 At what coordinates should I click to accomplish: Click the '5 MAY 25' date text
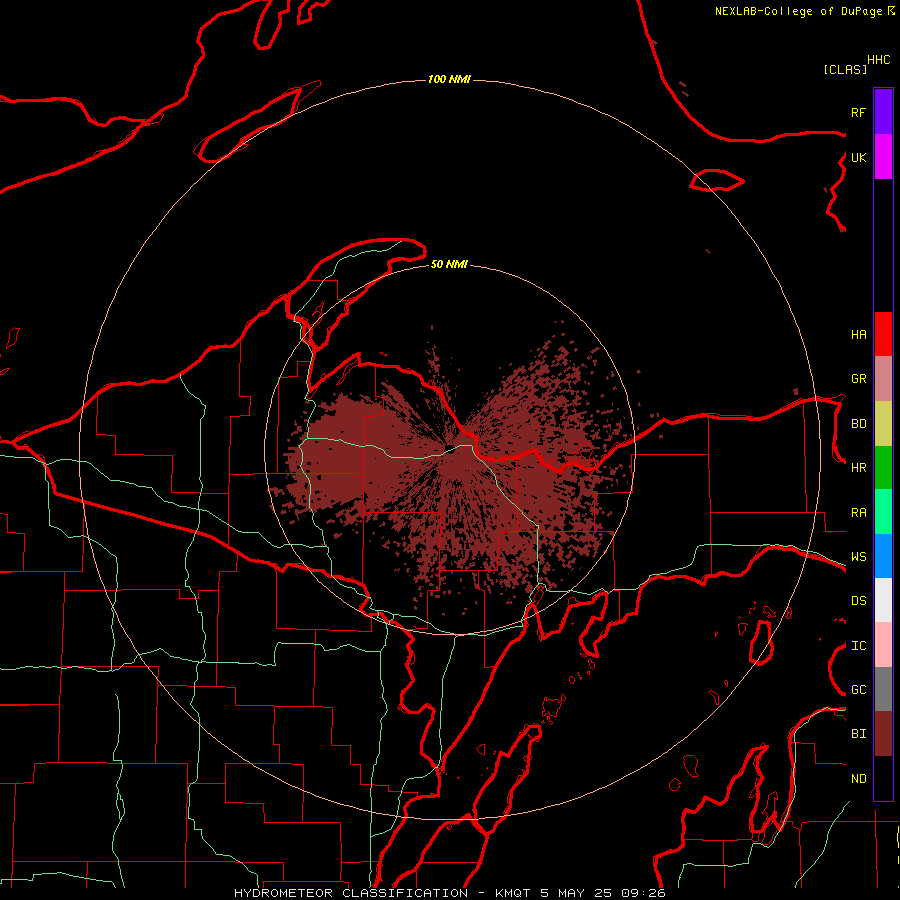[576, 893]
